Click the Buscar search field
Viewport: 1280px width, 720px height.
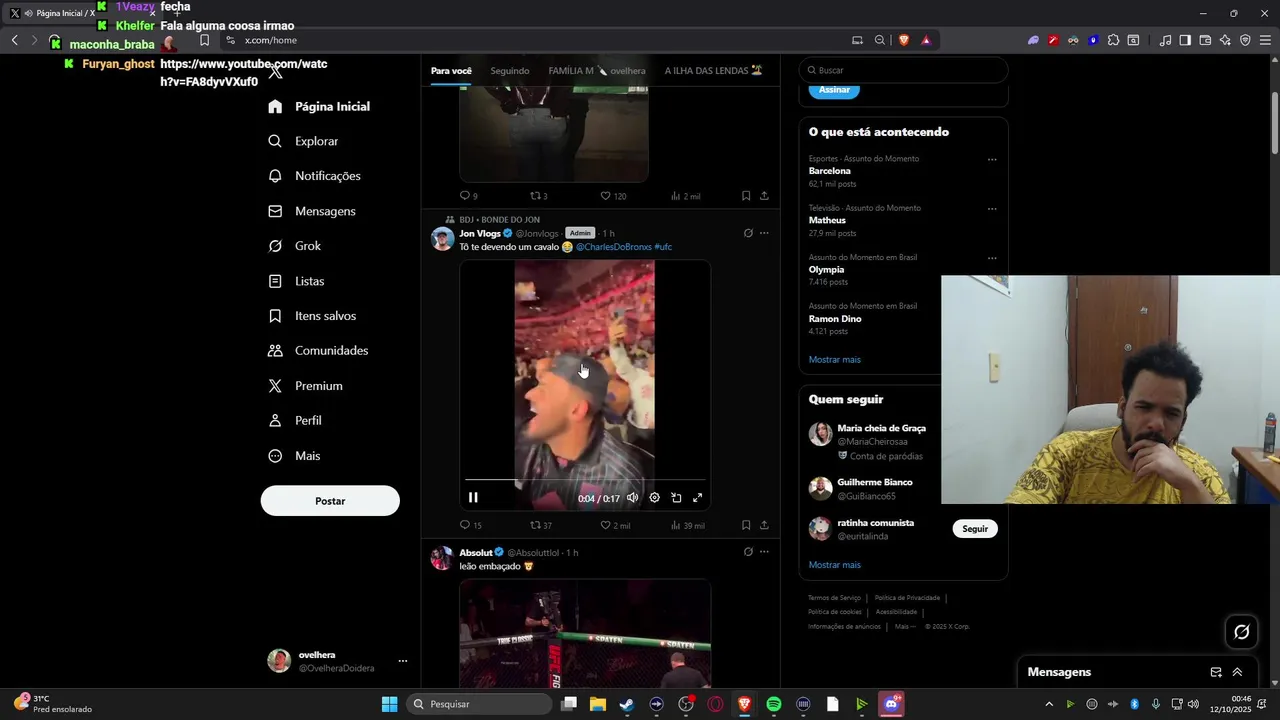pos(903,70)
